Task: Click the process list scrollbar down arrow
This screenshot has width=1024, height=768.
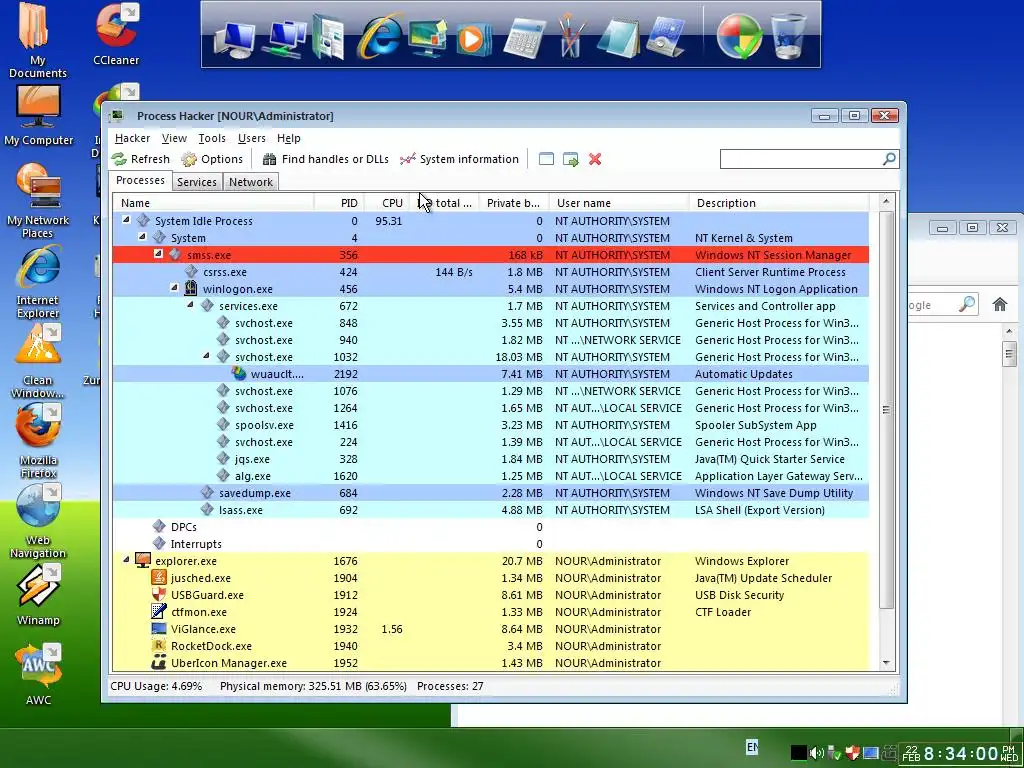Action: (886, 663)
